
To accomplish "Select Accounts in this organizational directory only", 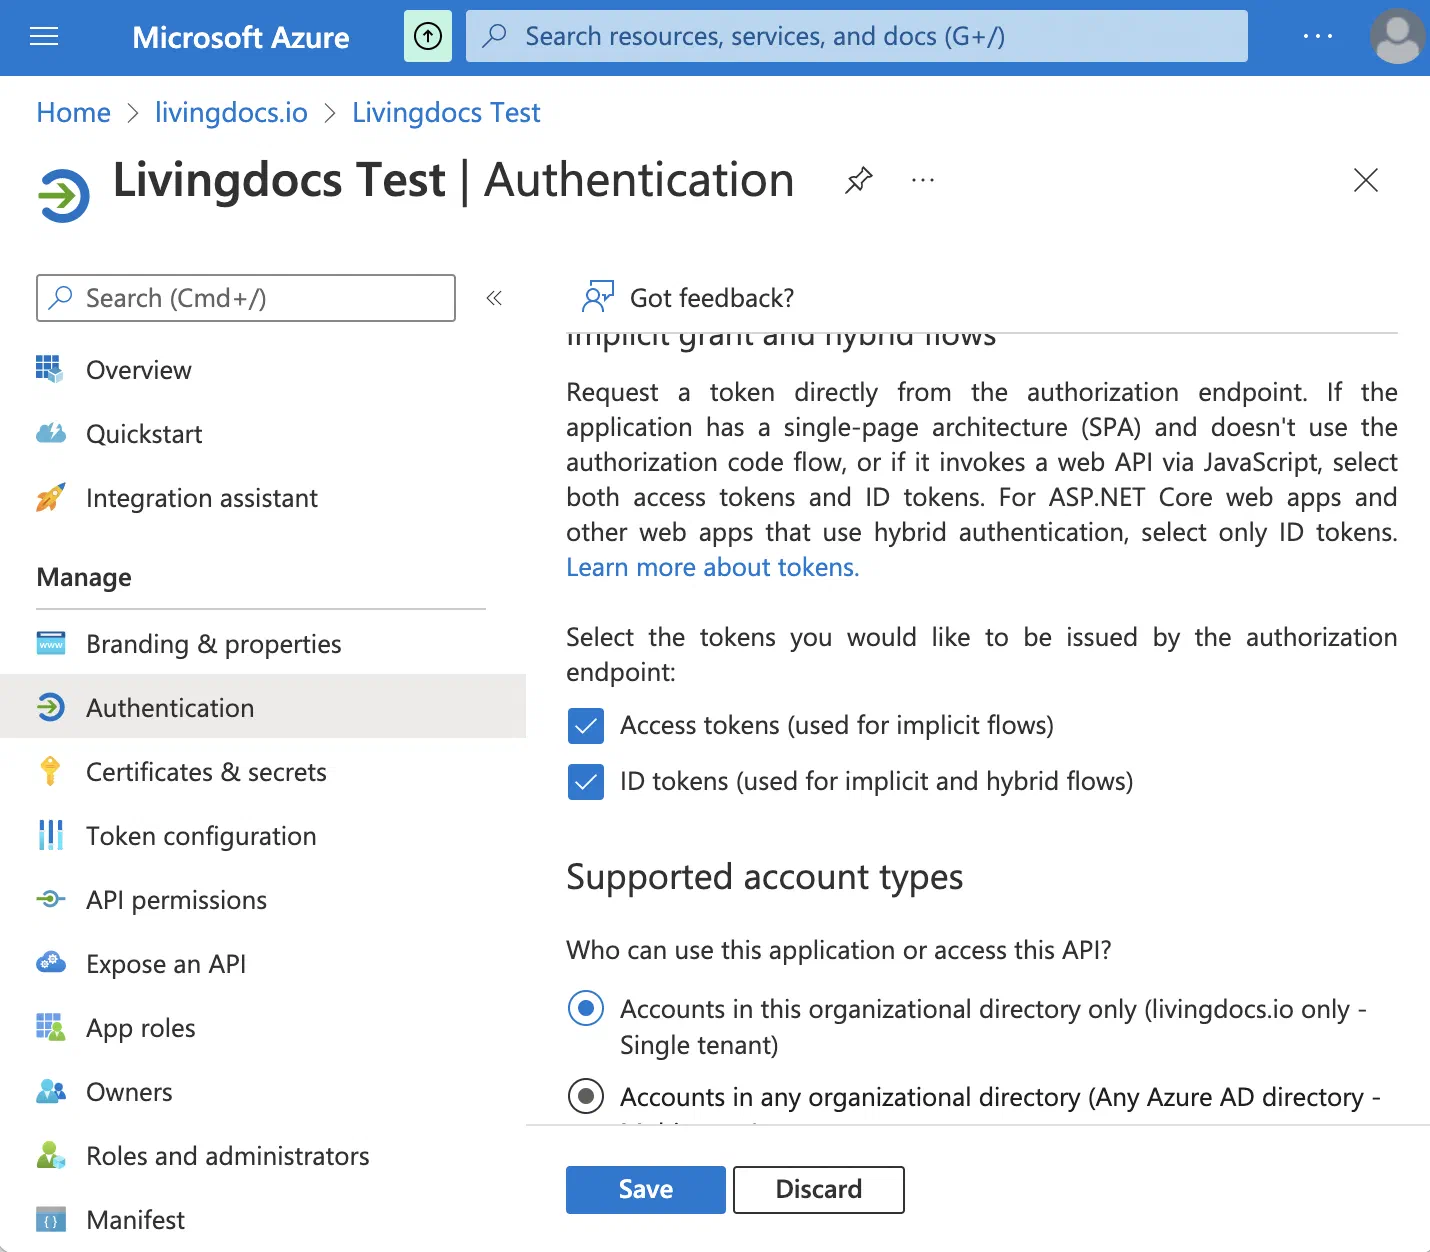I will click(586, 1008).
